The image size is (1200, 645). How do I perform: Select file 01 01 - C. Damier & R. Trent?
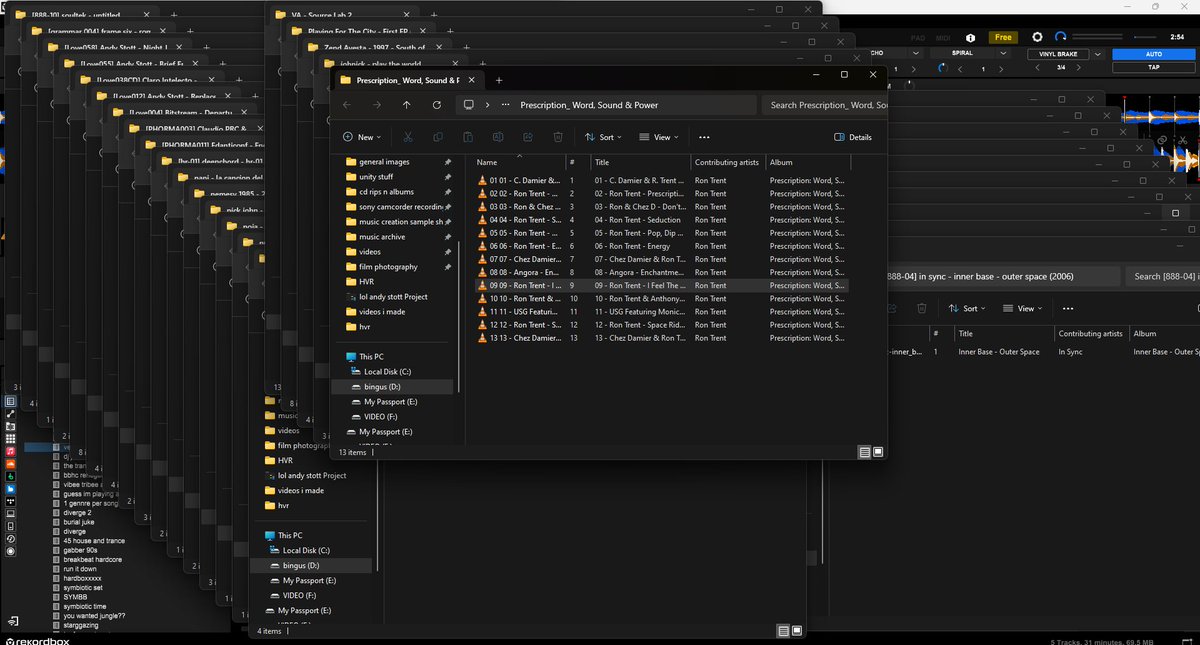(x=661, y=181)
